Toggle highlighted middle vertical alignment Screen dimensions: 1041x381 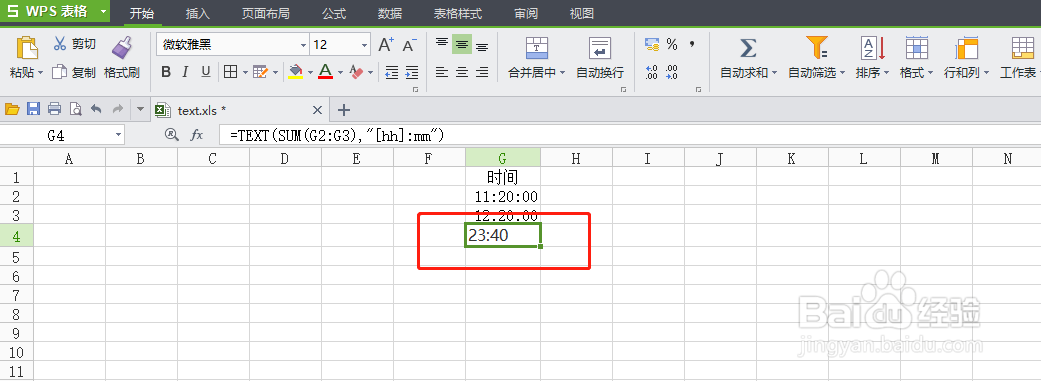pyautogui.click(x=461, y=44)
